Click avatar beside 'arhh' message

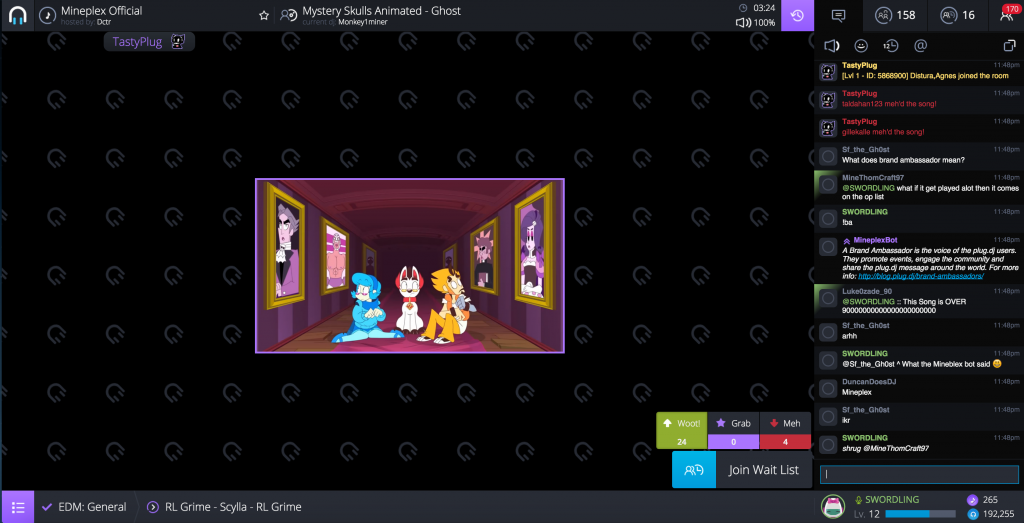[x=828, y=332]
